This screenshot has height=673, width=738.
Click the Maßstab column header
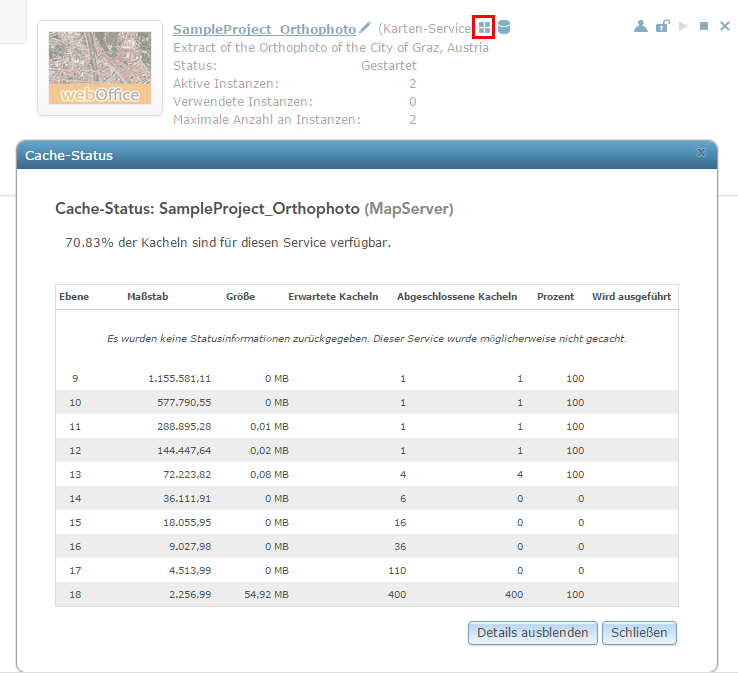(147, 296)
